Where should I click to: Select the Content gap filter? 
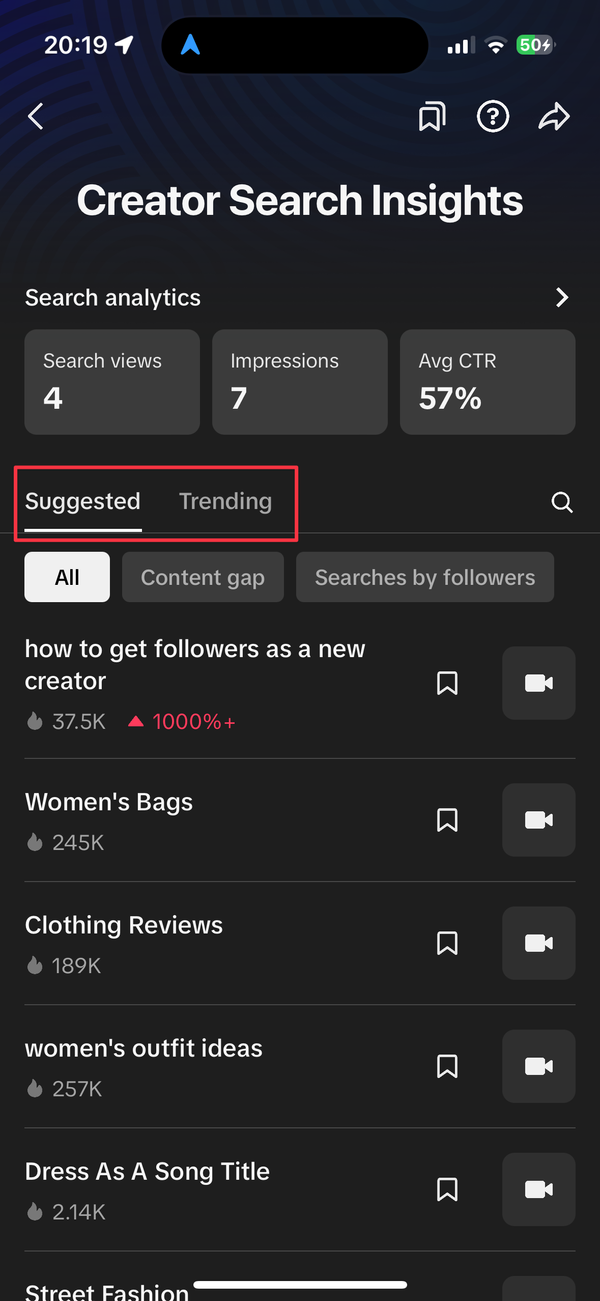pos(202,577)
